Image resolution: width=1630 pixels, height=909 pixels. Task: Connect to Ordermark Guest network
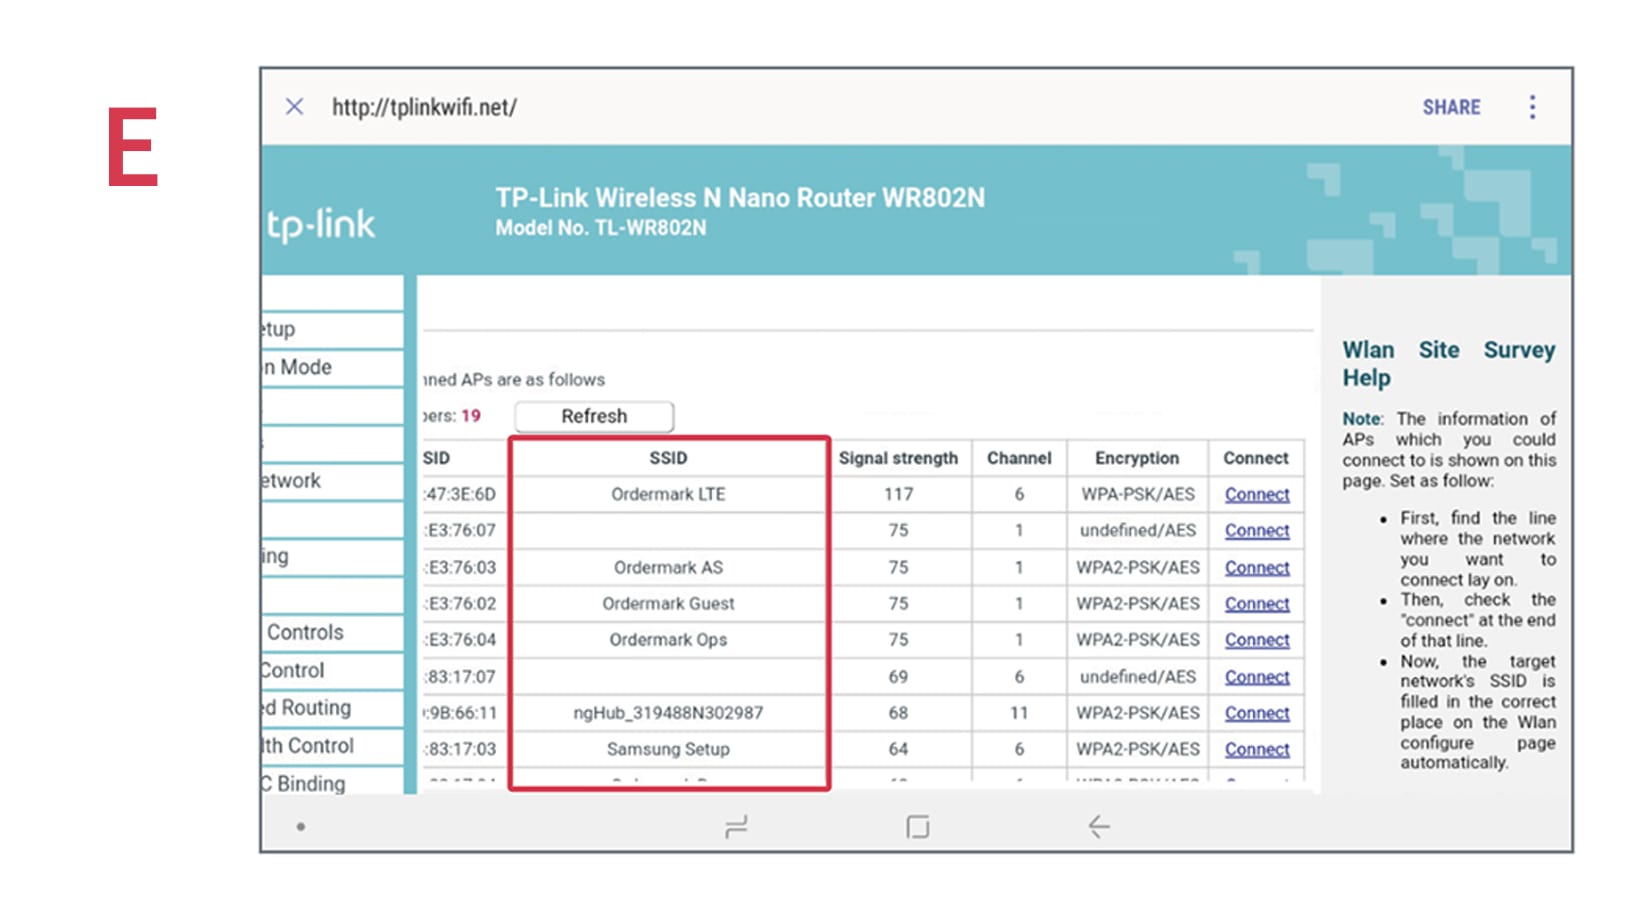point(1257,603)
